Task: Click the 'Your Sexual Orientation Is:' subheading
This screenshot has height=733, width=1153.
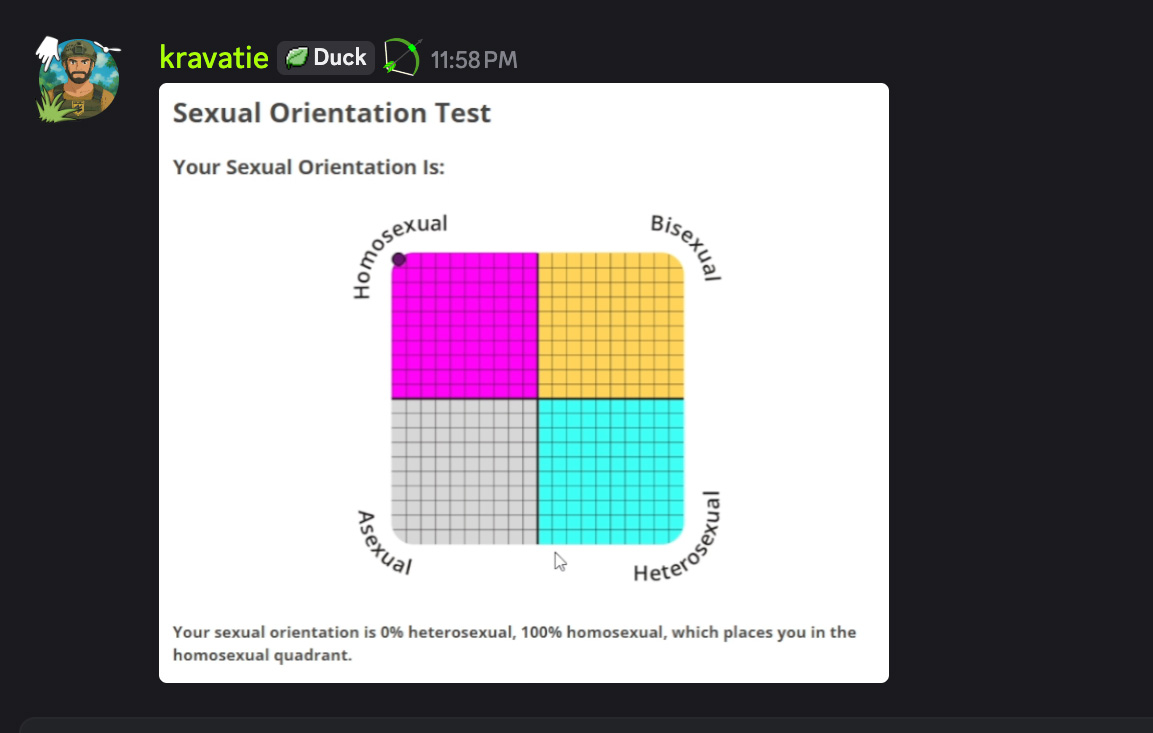Action: point(308,167)
